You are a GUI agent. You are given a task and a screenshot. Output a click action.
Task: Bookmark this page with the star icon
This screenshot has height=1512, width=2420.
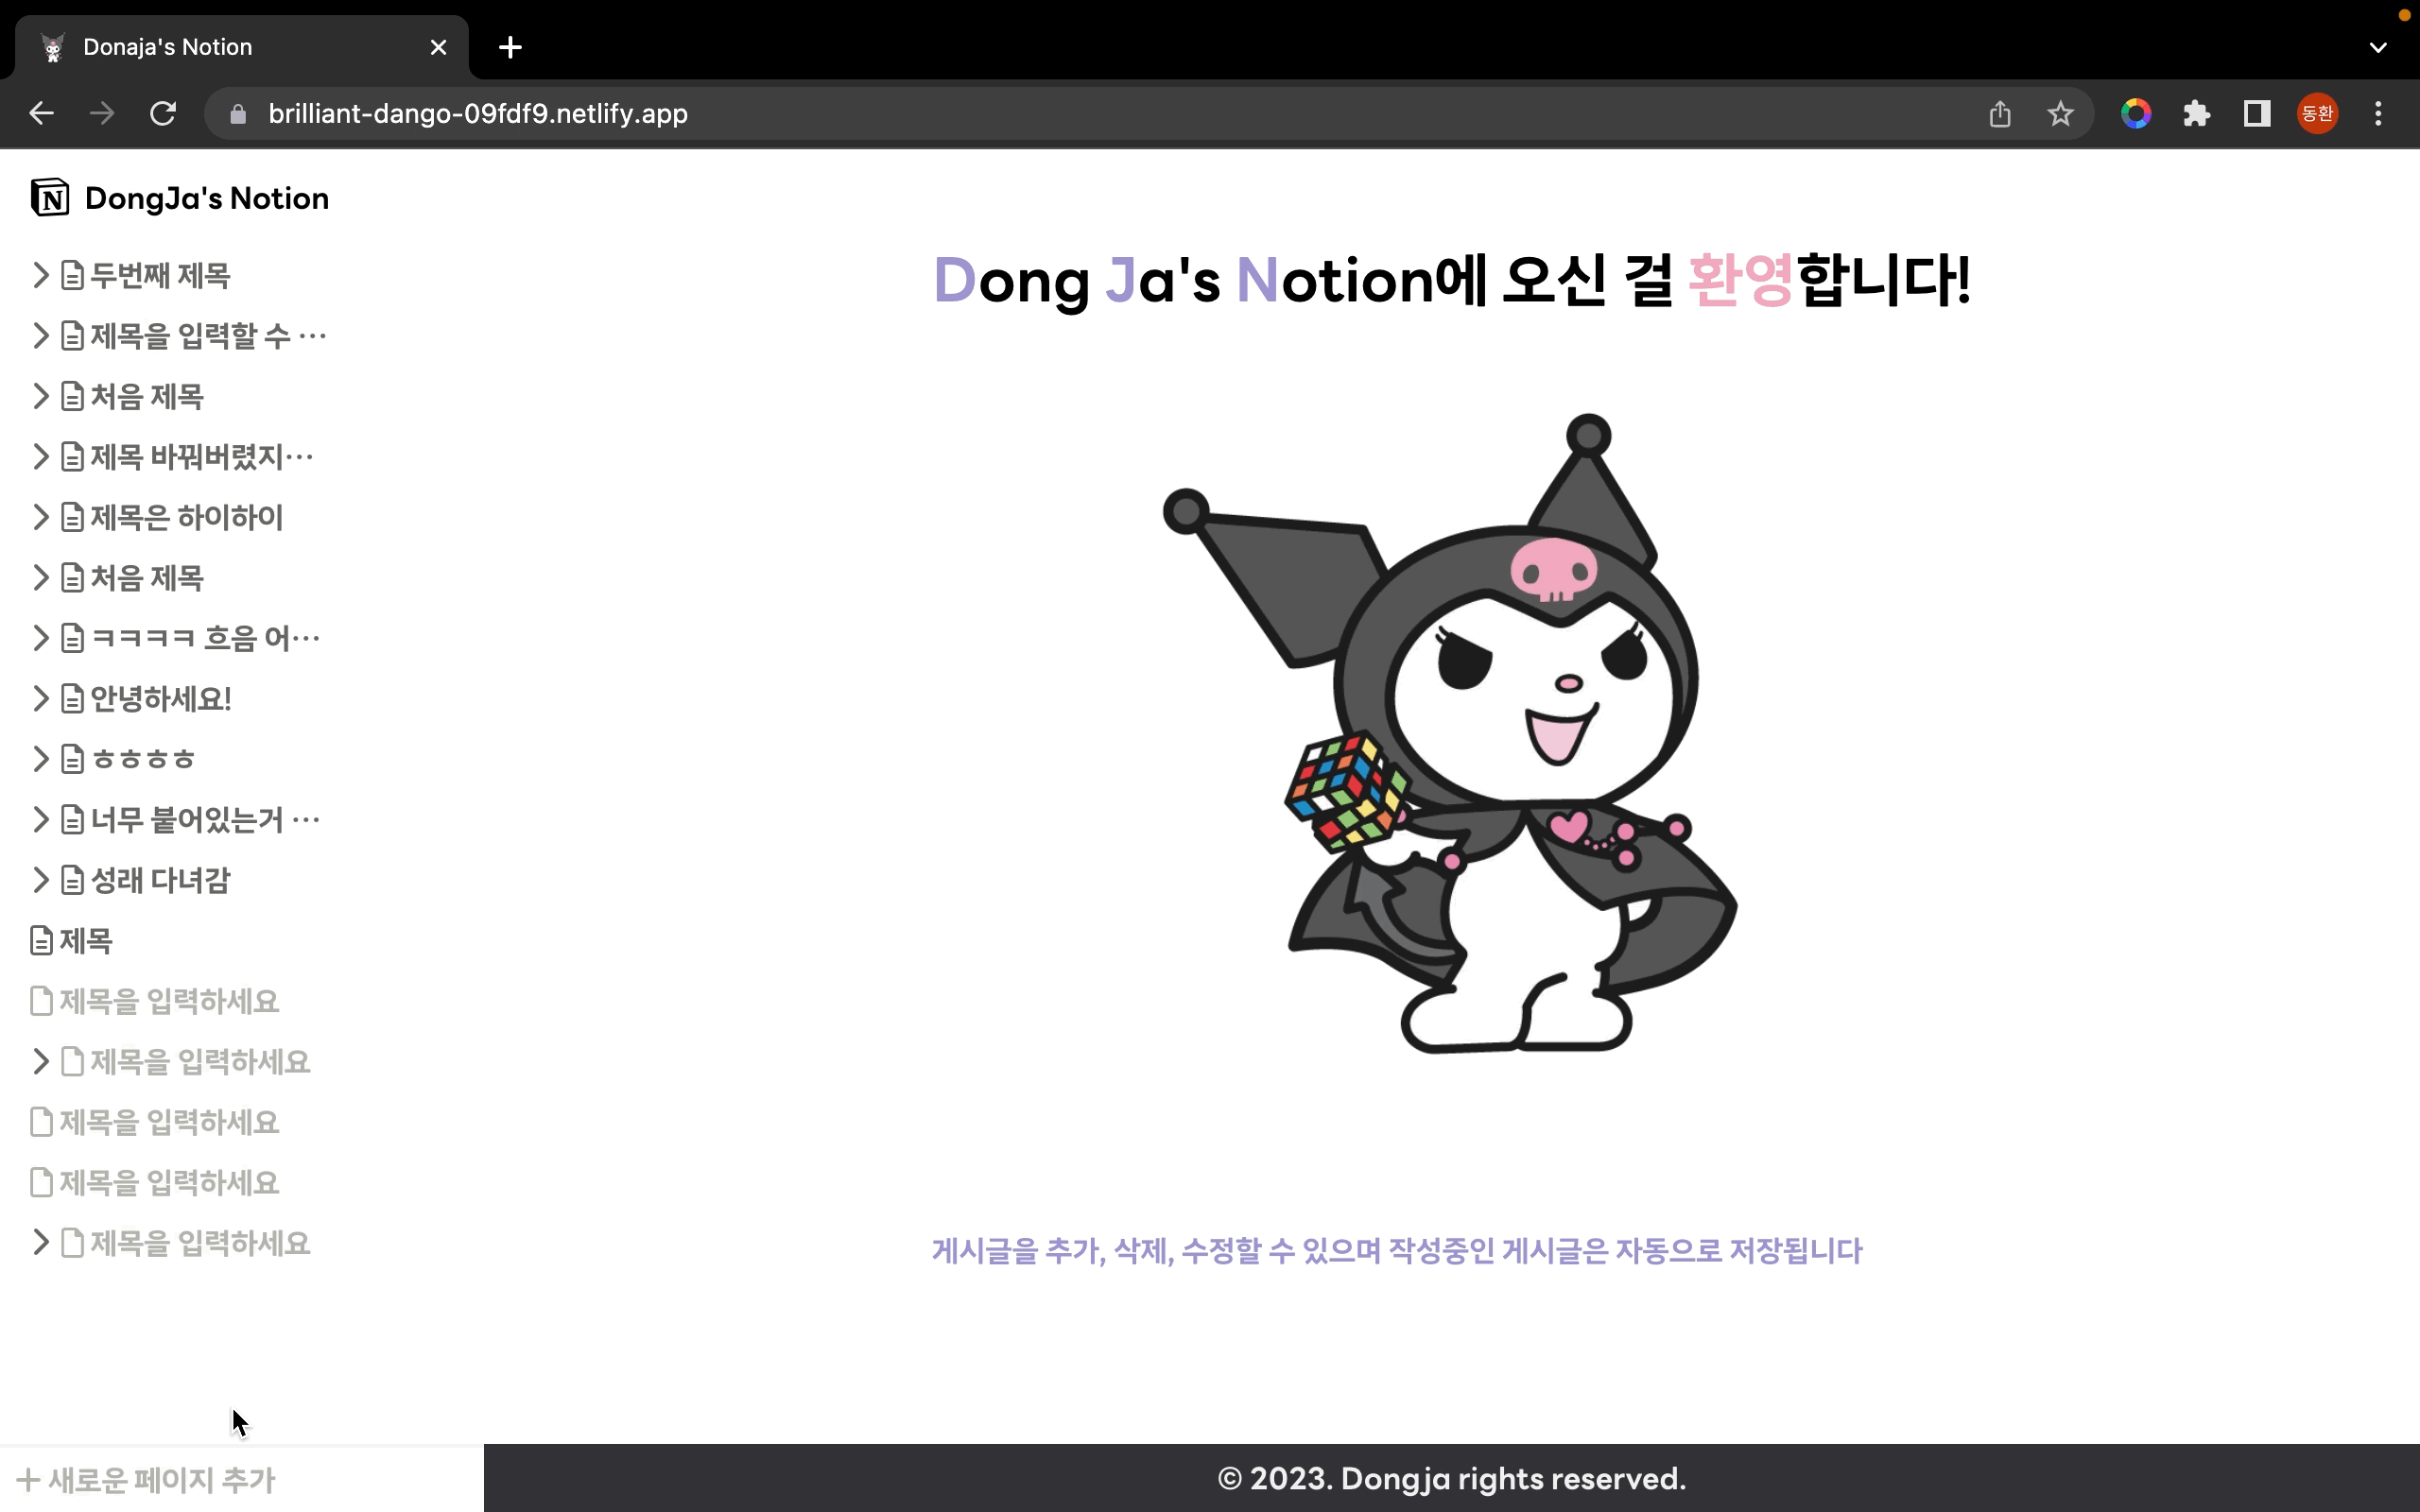pos(2060,114)
